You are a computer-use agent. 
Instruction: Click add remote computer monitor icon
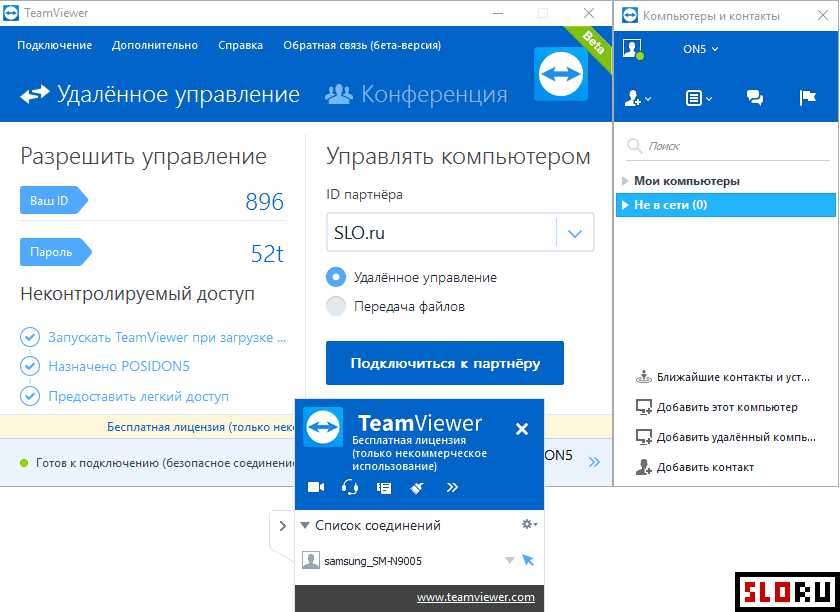pos(643,437)
